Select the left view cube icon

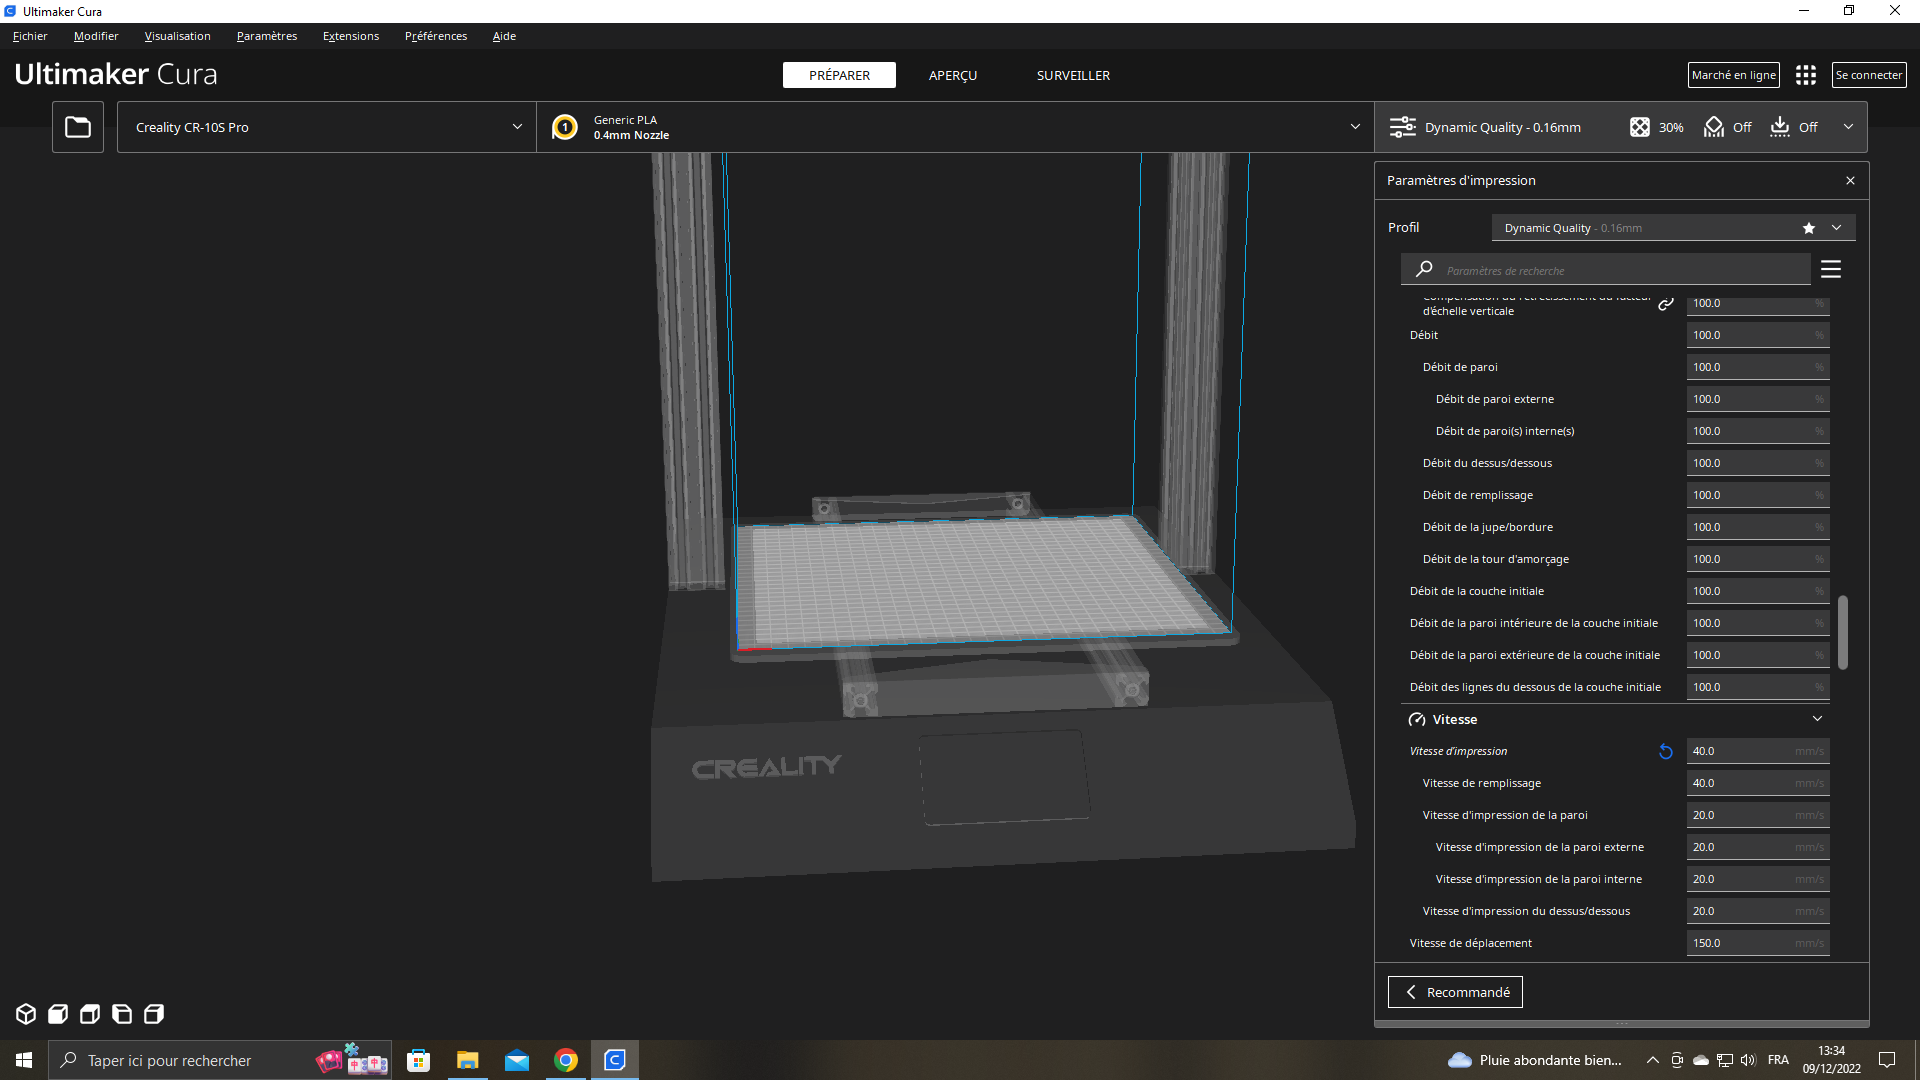(122, 1014)
